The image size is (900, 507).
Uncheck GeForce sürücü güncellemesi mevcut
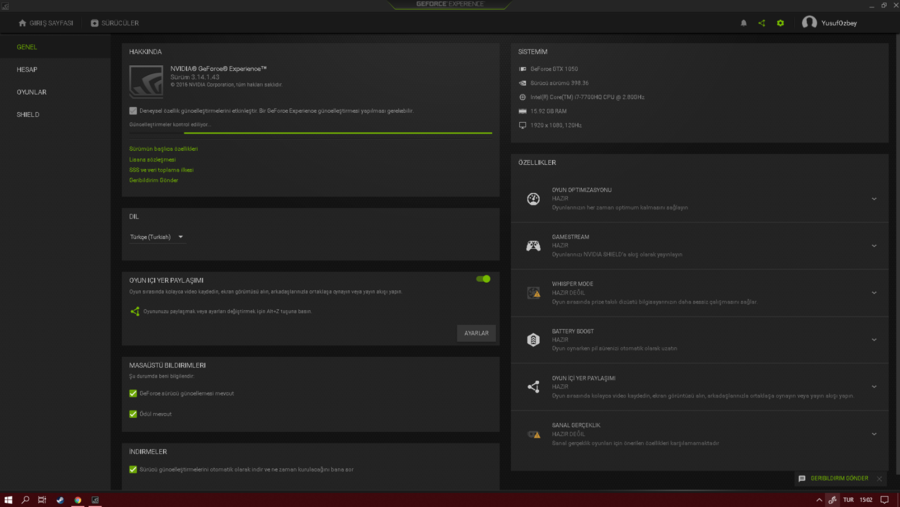[133, 393]
